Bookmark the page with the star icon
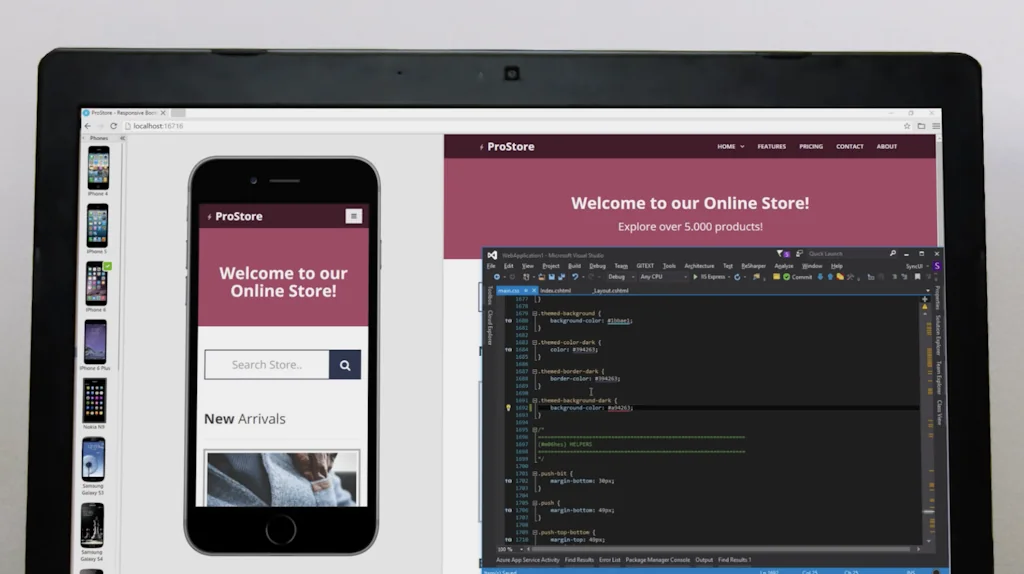 click(x=906, y=126)
